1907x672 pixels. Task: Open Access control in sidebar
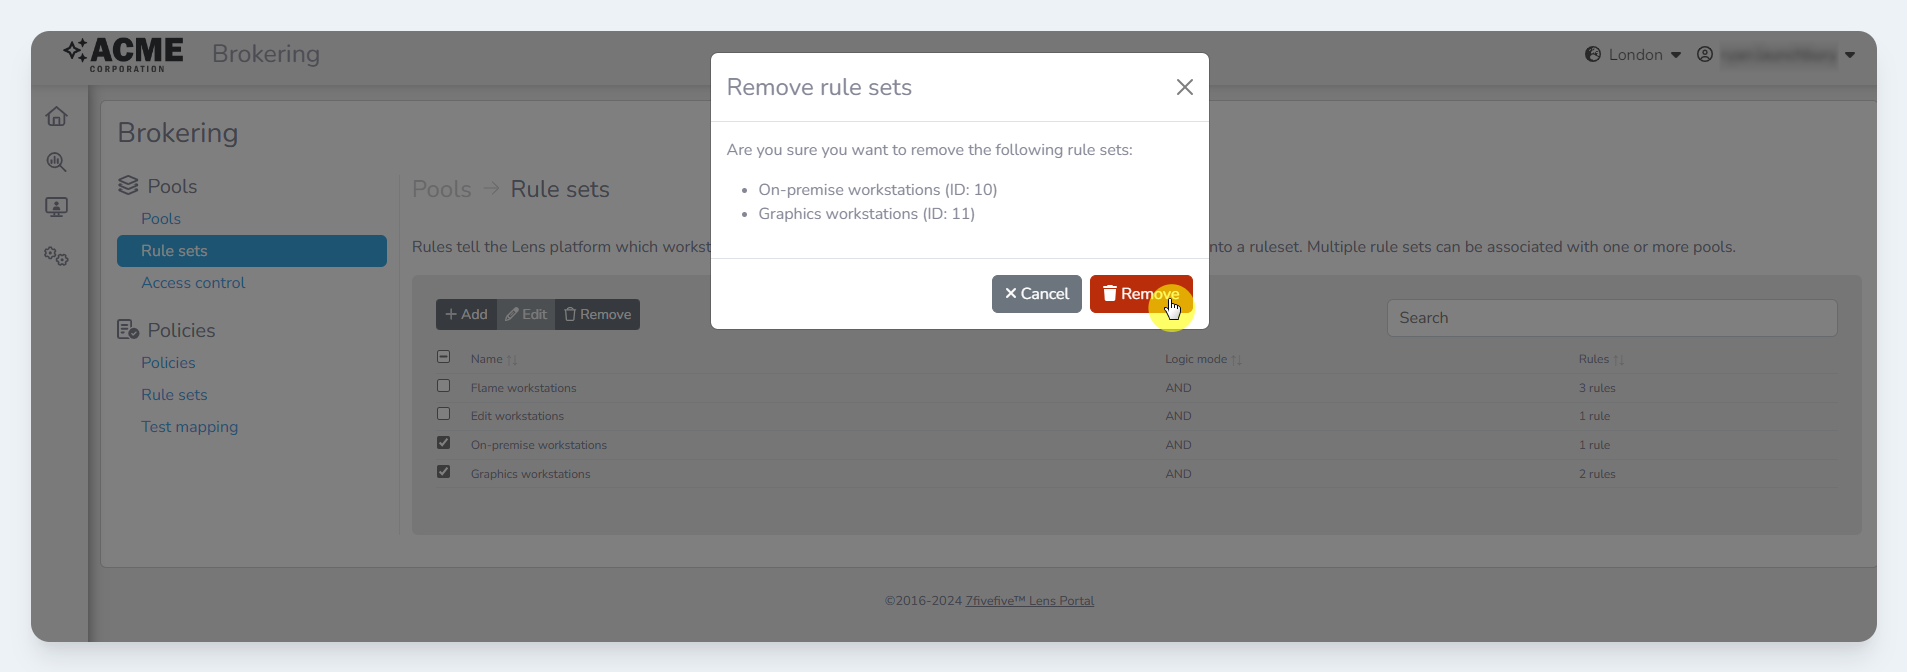click(x=193, y=283)
